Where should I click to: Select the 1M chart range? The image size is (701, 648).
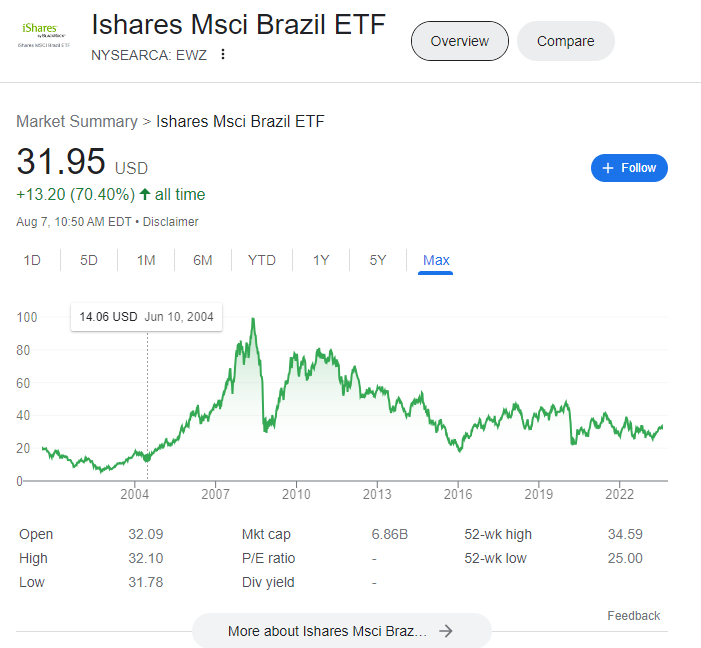pos(146,260)
